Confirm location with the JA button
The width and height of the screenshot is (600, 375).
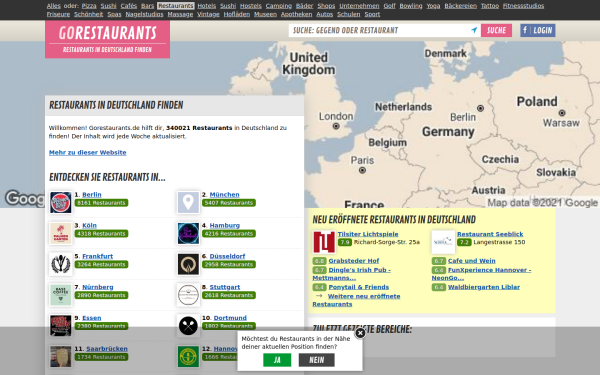(277, 360)
